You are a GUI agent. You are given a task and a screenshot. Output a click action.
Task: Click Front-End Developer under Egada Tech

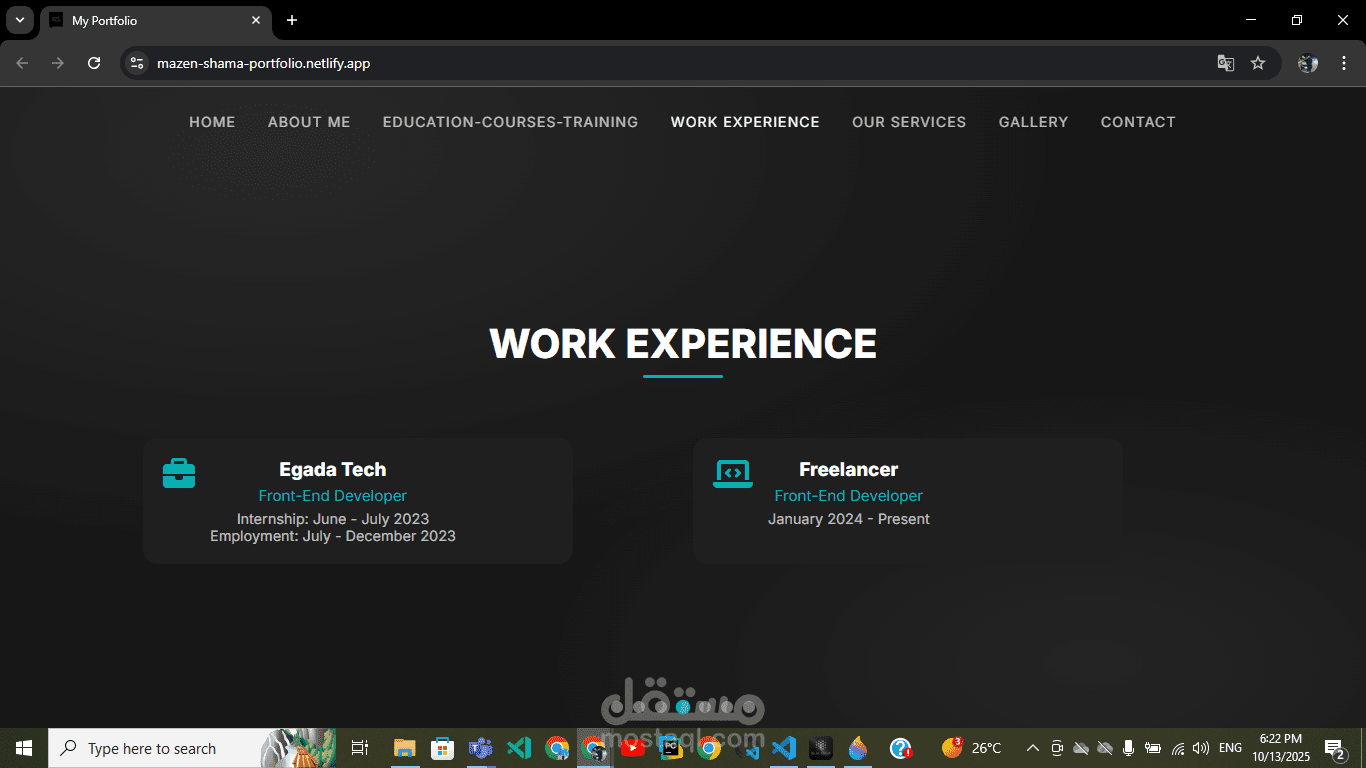(333, 496)
